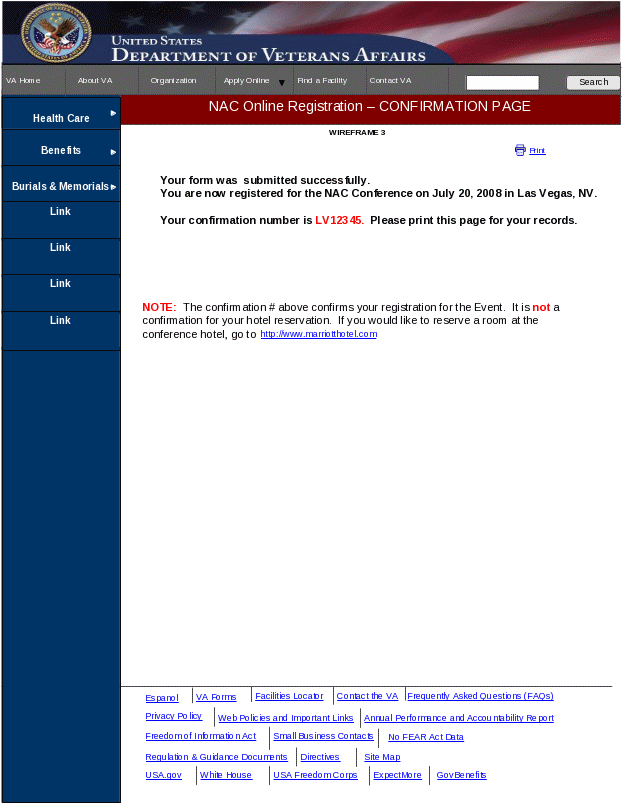
Task: Click the third Link item in sidebar
Action: click(60, 283)
